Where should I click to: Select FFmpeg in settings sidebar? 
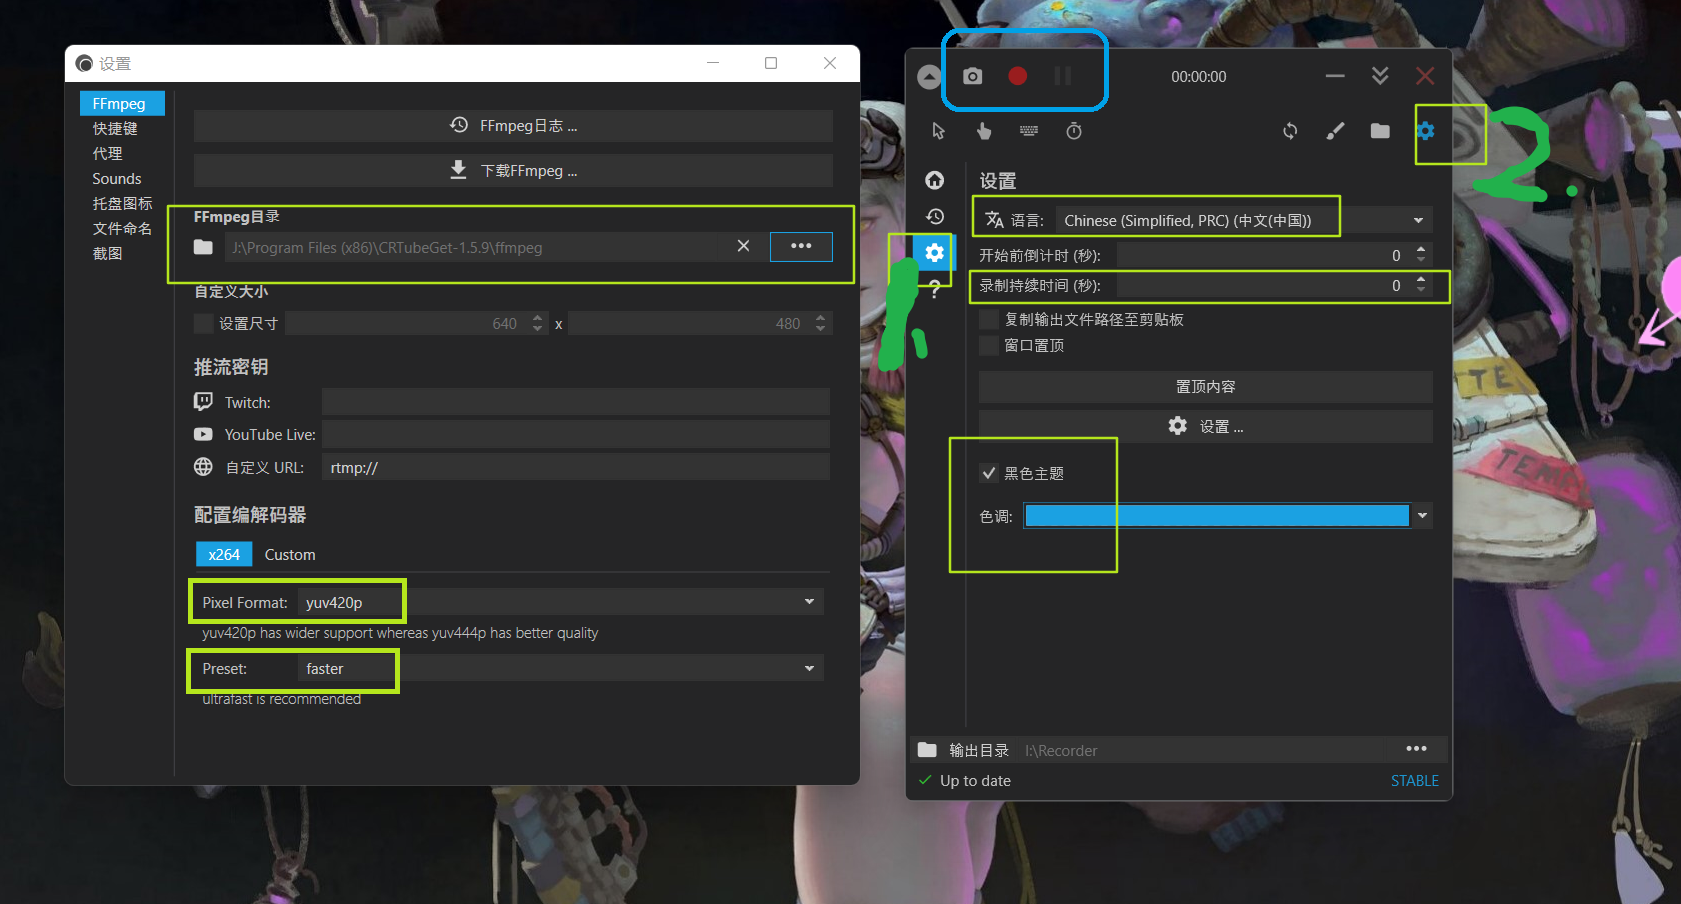[122, 103]
